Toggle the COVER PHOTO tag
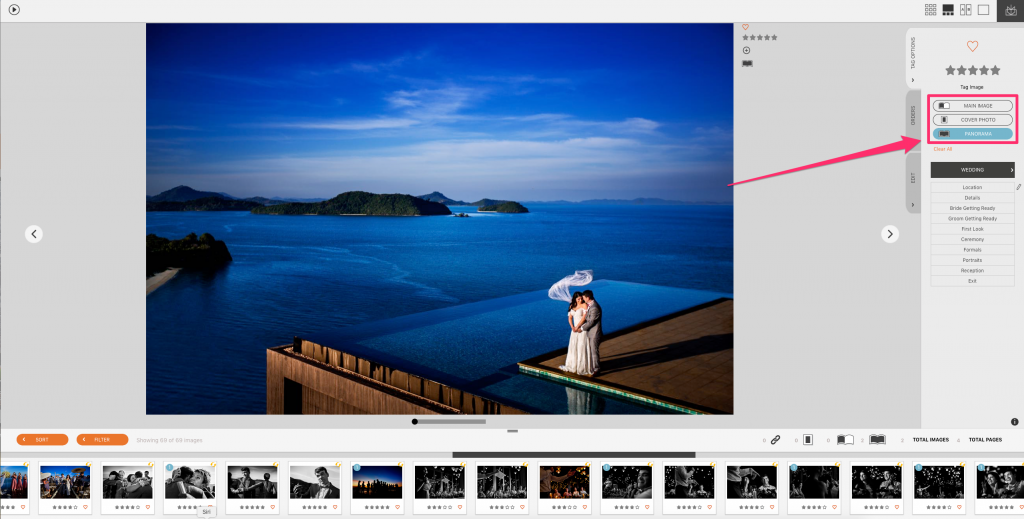 click(972, 120)
